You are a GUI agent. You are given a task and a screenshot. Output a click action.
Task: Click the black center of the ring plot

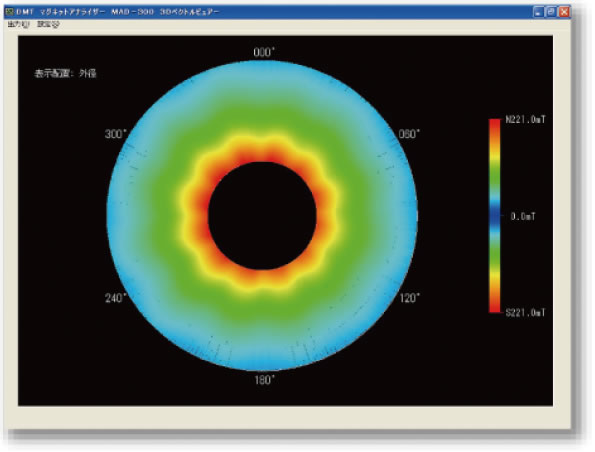262,216
